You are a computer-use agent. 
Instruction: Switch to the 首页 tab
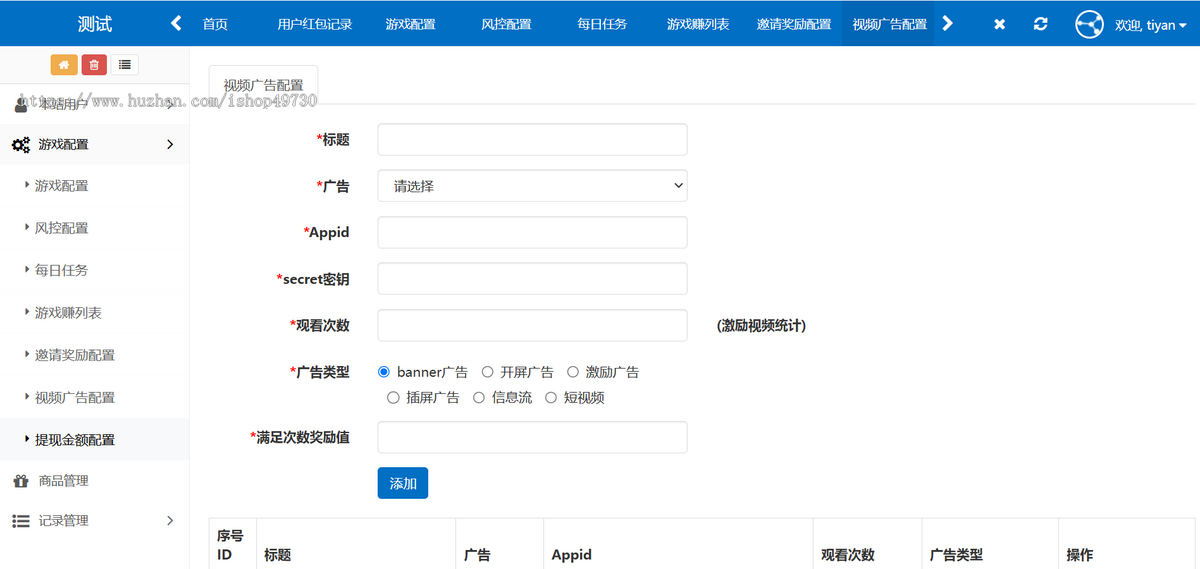(215, 24)
